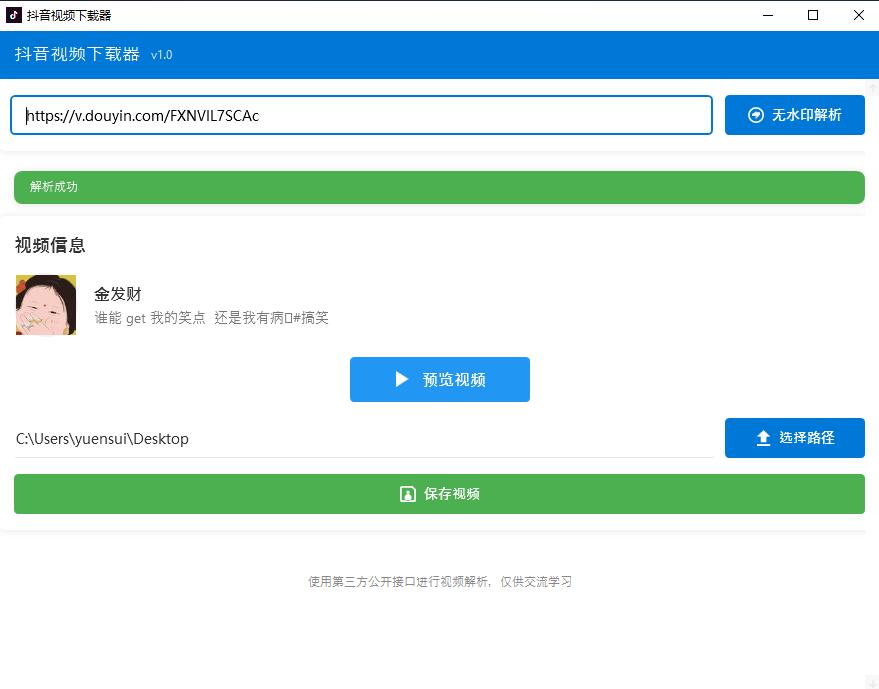Click the save path field showing Desktop

click(361, 438)
